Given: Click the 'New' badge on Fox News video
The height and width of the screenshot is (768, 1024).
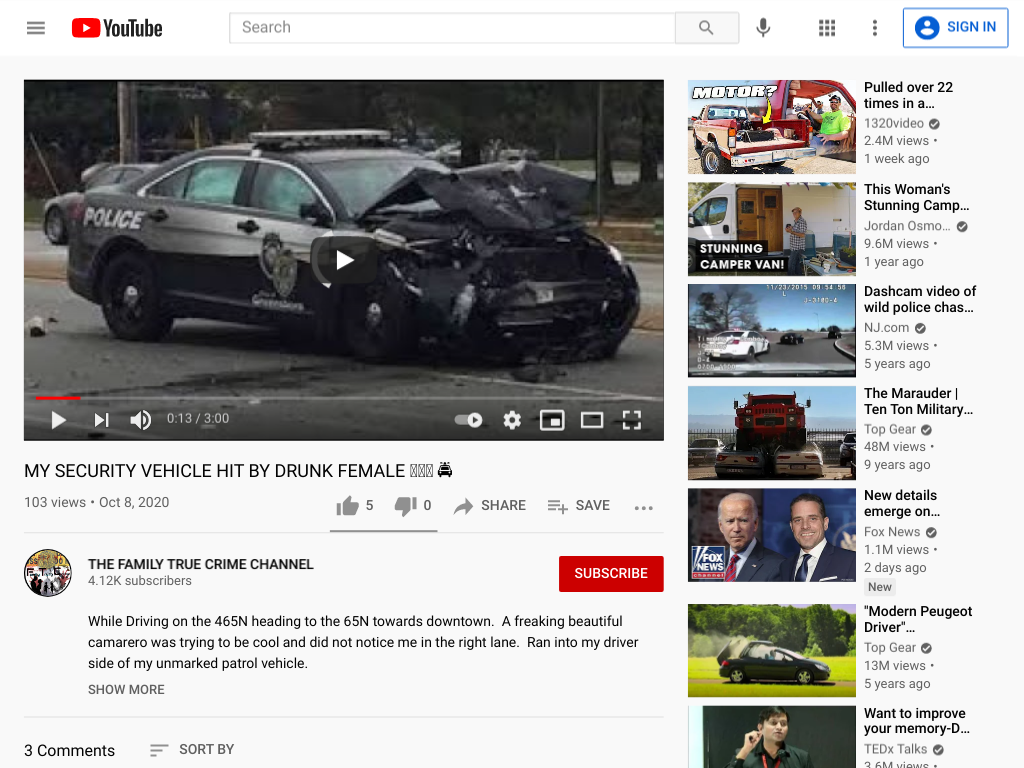Looking at the screenshot, I should 879,587.
